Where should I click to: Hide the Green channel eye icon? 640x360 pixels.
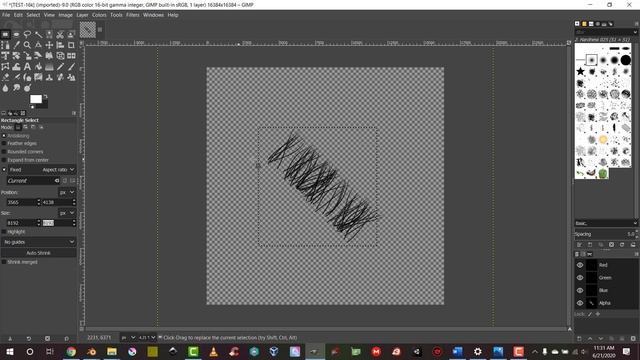[x=580, y=278]
